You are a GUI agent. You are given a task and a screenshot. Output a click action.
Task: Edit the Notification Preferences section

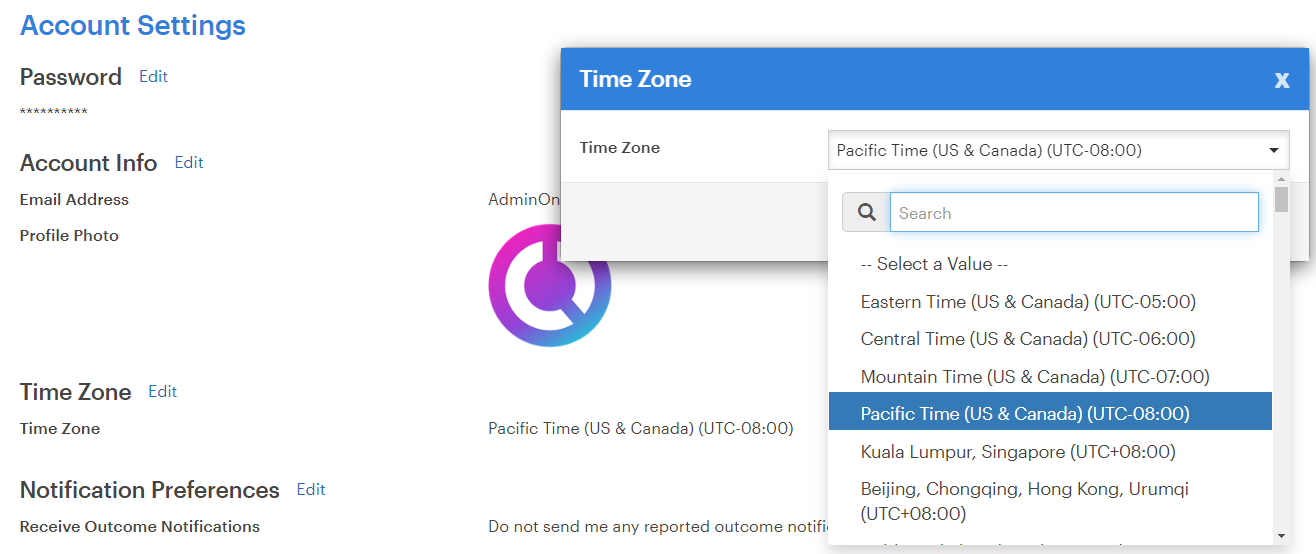pos(311,490)
